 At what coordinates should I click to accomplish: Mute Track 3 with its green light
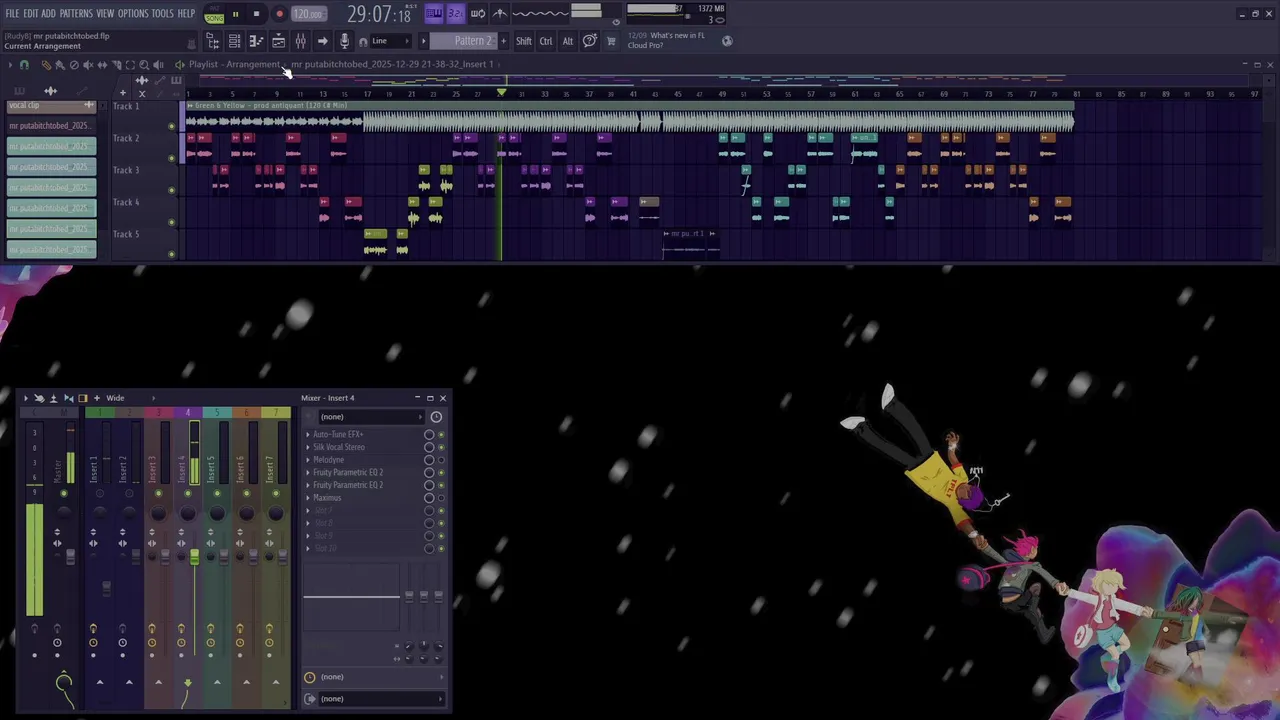click(x=171, y=190)
